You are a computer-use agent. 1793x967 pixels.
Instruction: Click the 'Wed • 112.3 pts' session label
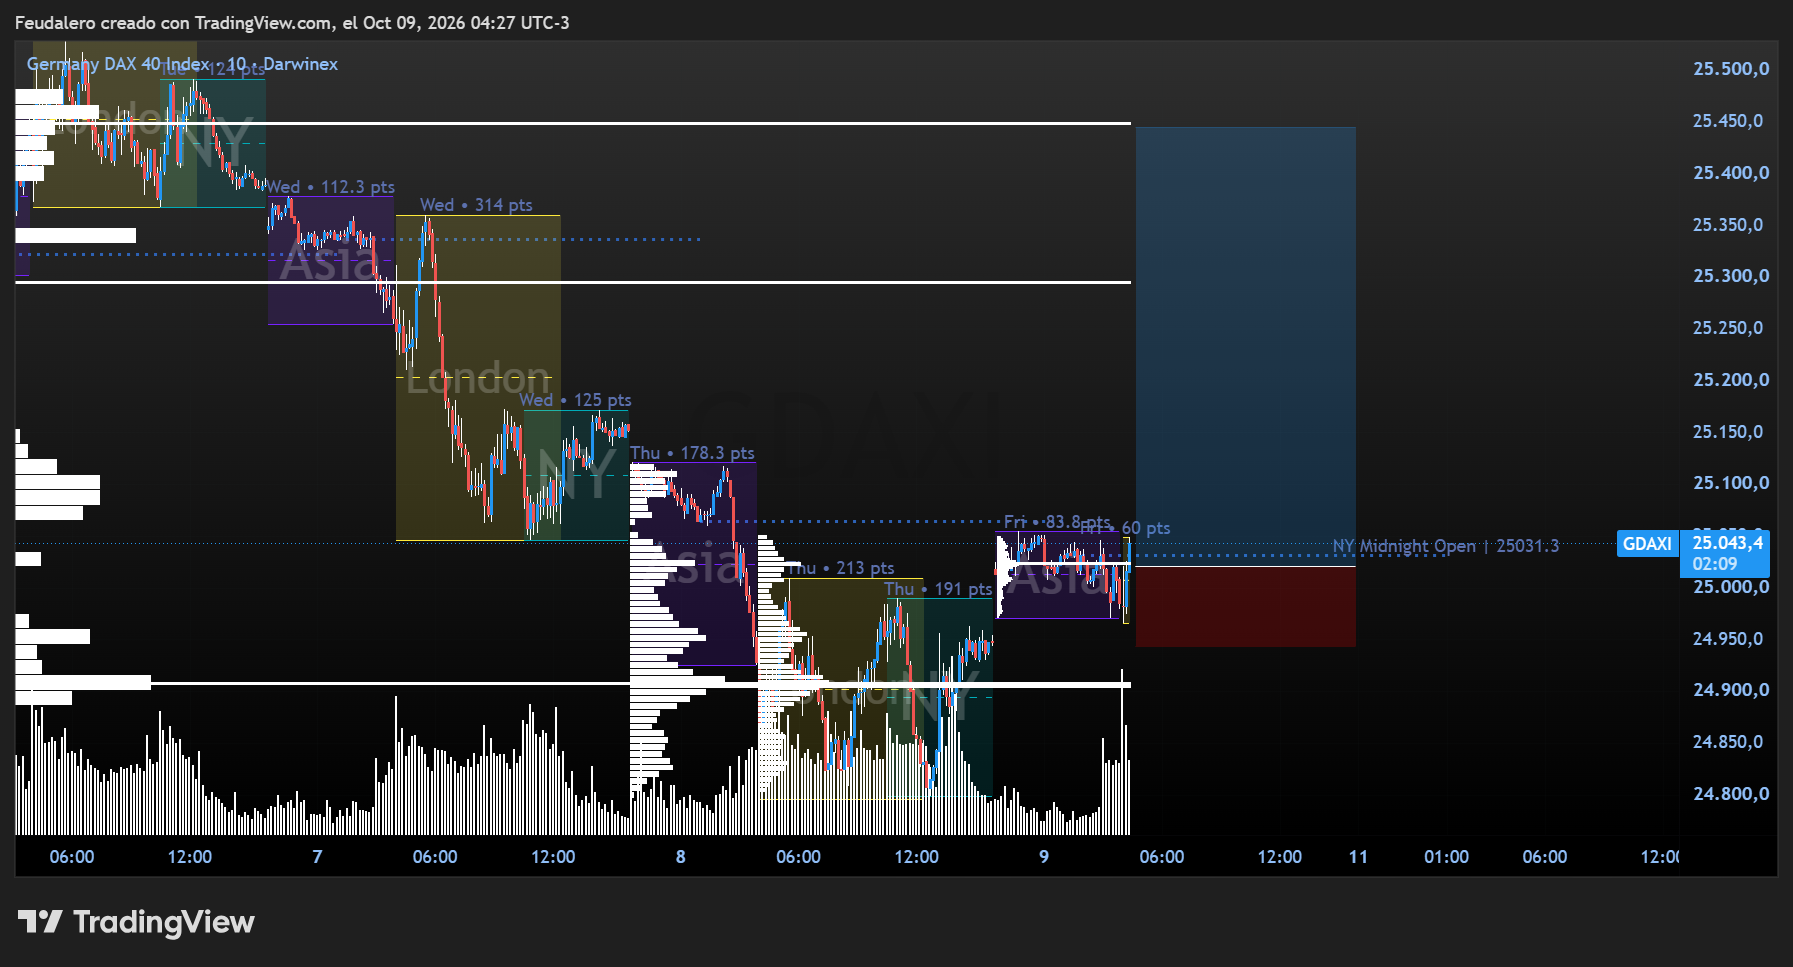(x=330, y=187)
